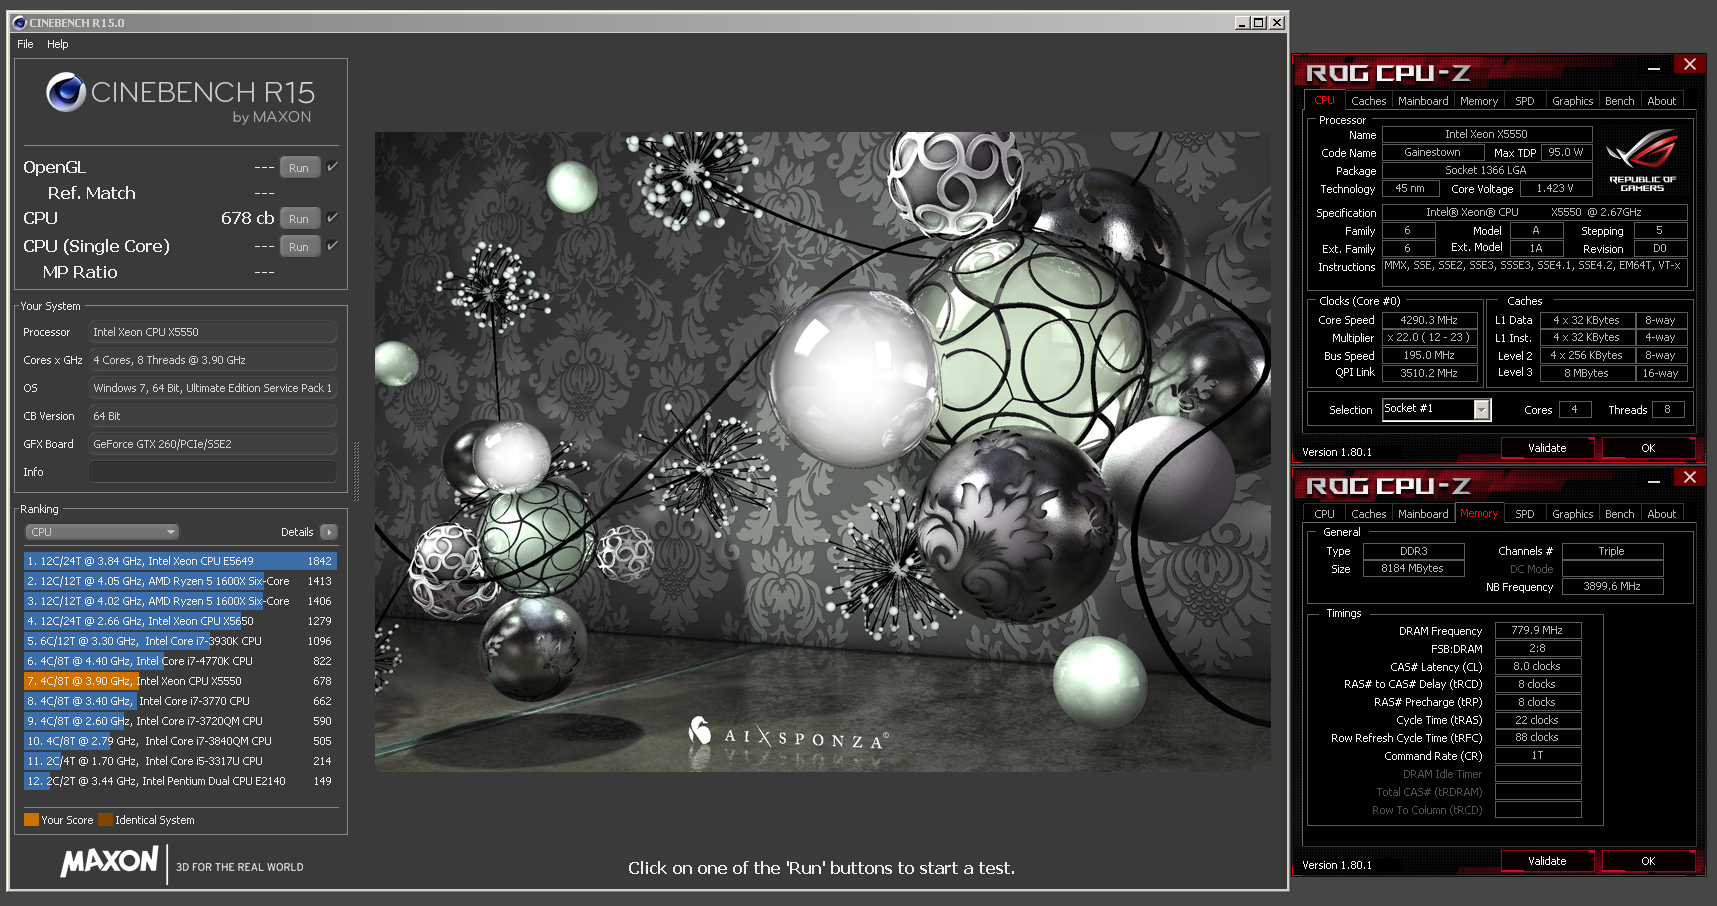Click the Core Voltage value 1.423 V
The image size is (1717, 906).
coord(1554,188)
